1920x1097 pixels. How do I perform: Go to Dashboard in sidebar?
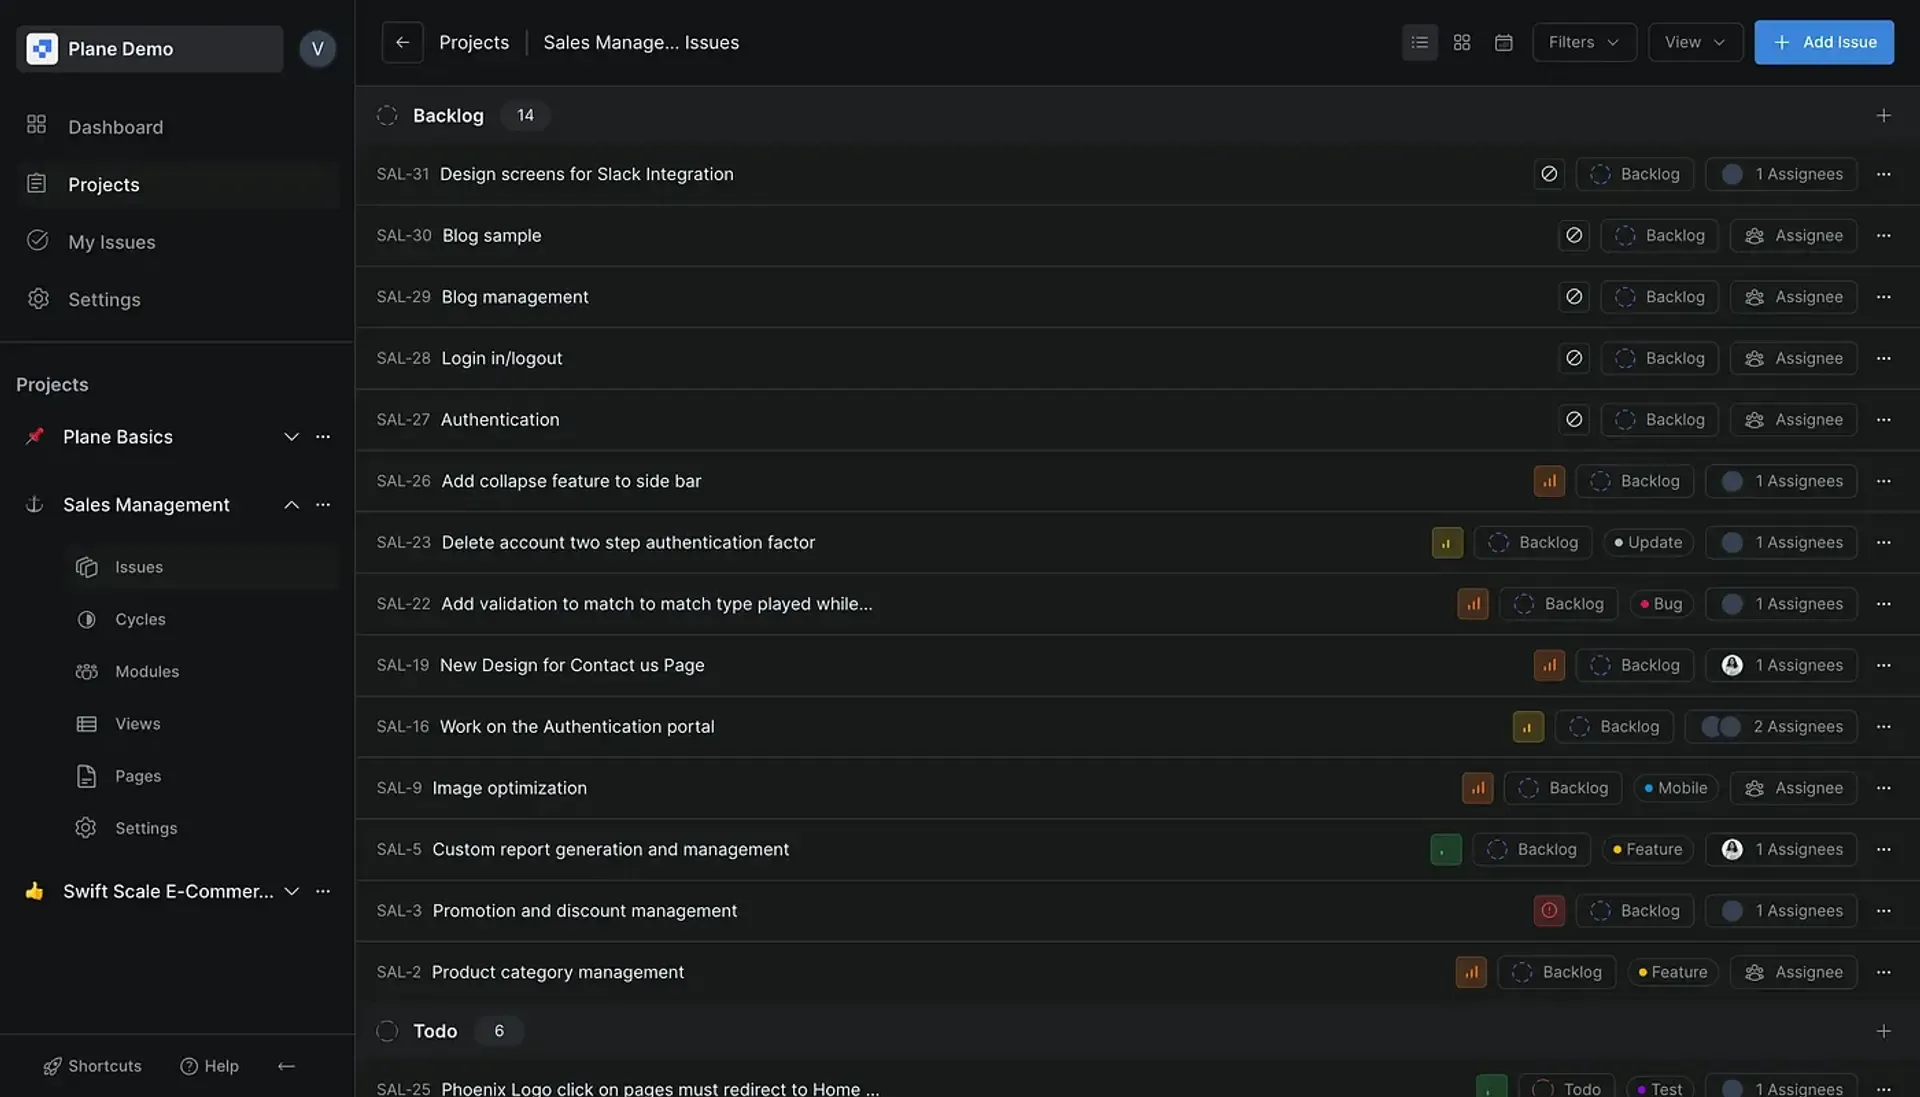pyautogui.click(x=115, y=127)
